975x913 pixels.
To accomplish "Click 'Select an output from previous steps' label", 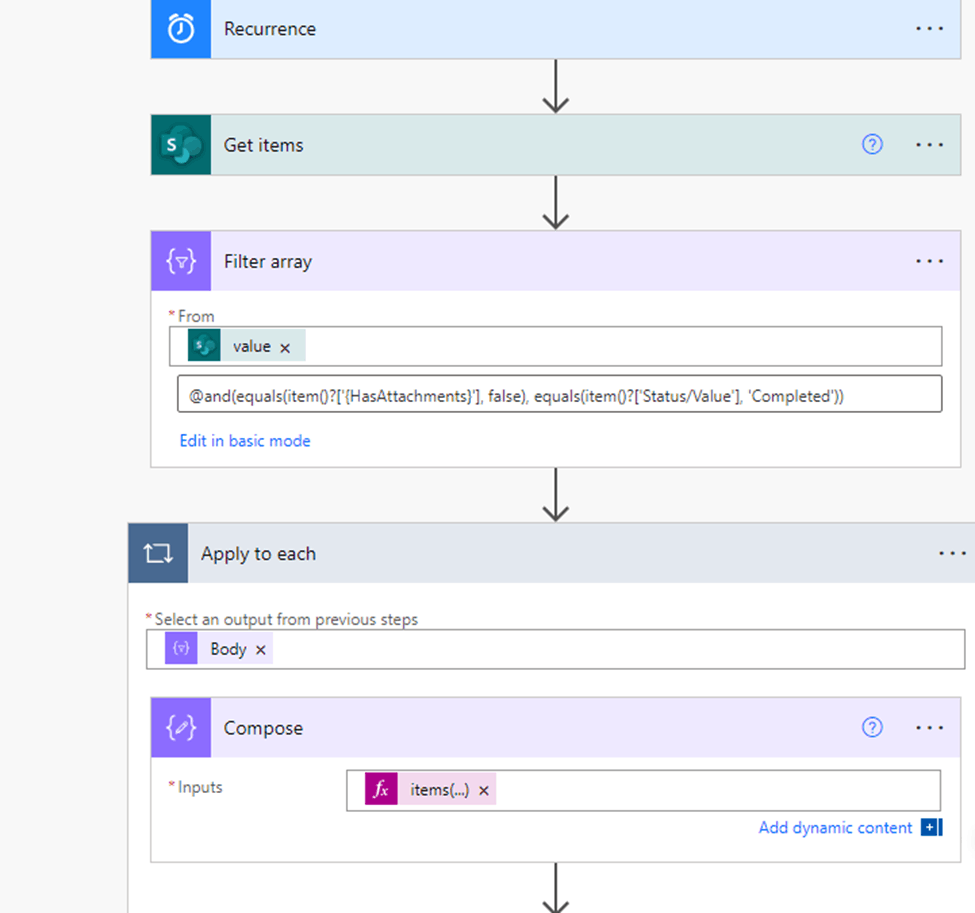I will coord(286,619).
